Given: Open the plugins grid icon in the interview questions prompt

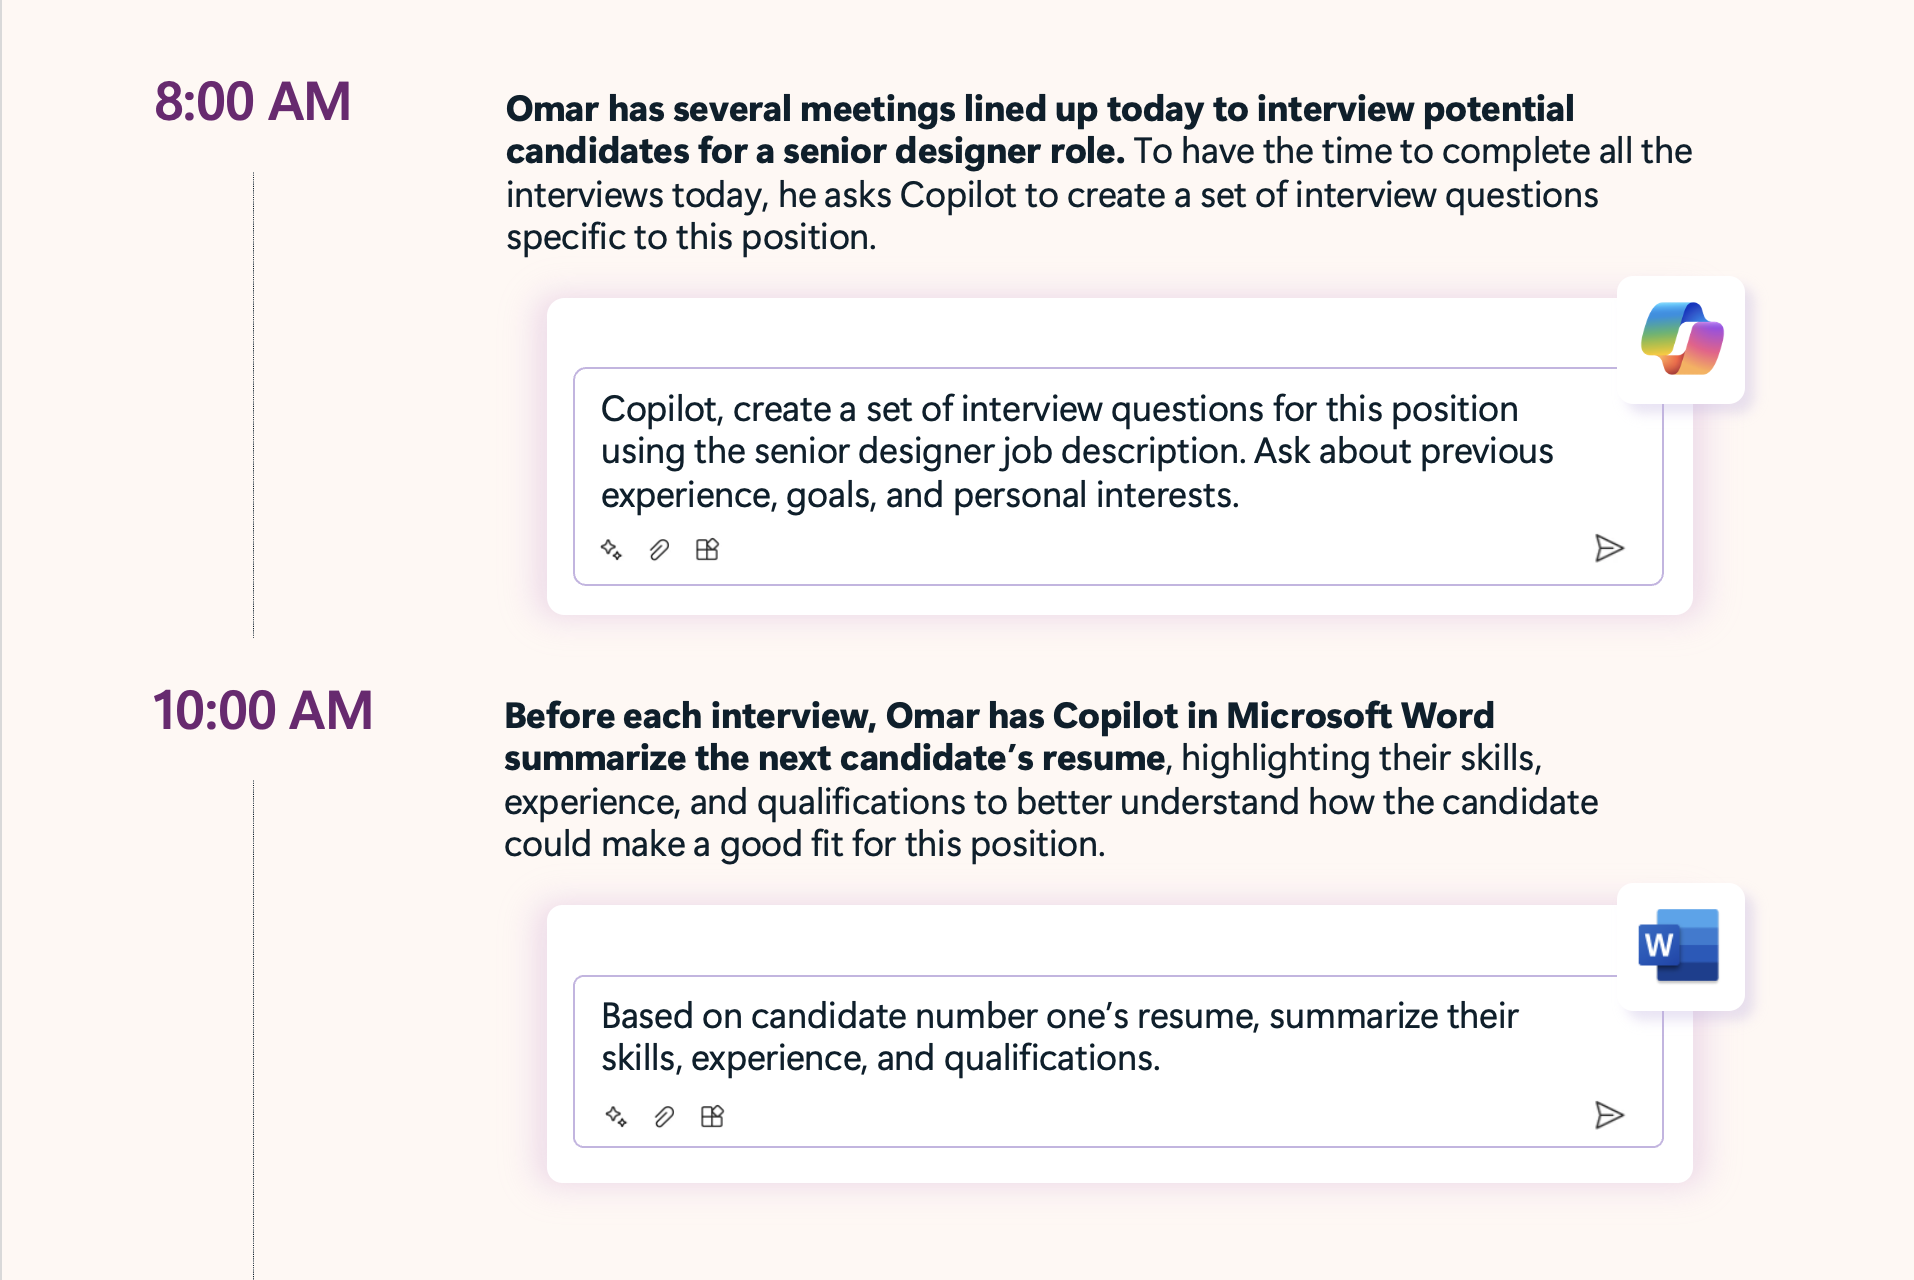Looking at the screenshot, I should coord(707,549).
